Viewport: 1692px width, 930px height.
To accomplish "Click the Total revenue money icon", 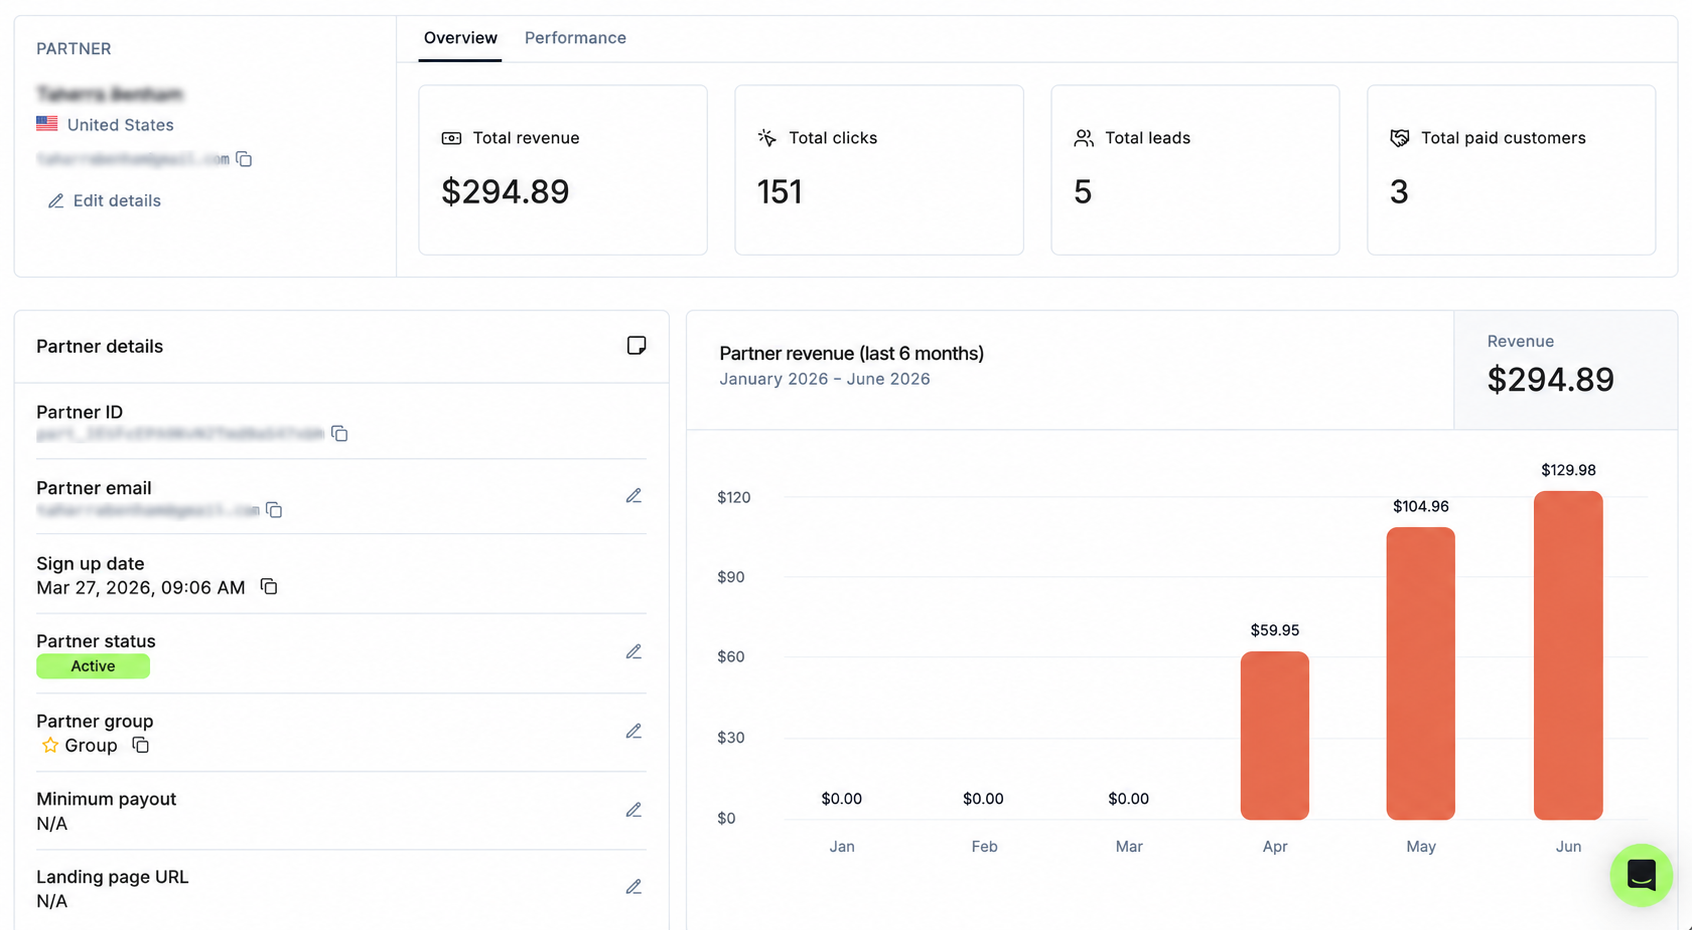I will (452, 138).
